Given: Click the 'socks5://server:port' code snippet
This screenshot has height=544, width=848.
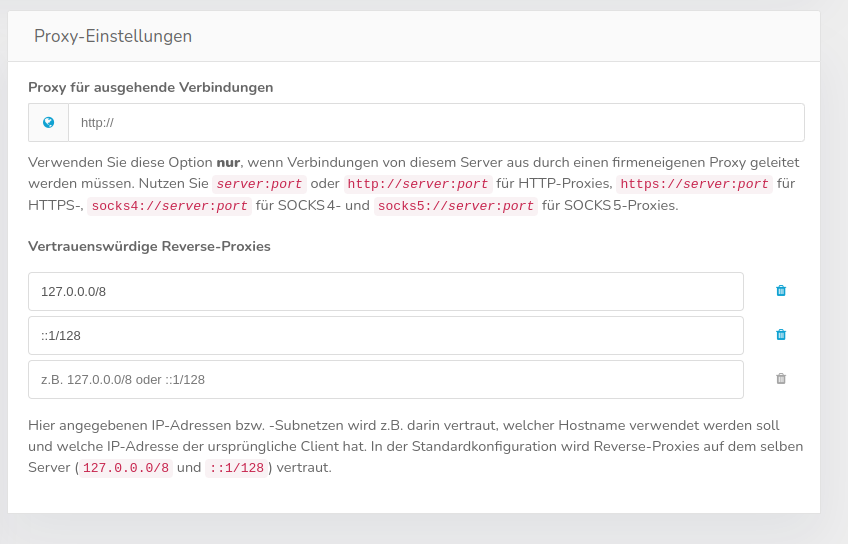Looking at the screenshot, I should click(x=455, y=206).
